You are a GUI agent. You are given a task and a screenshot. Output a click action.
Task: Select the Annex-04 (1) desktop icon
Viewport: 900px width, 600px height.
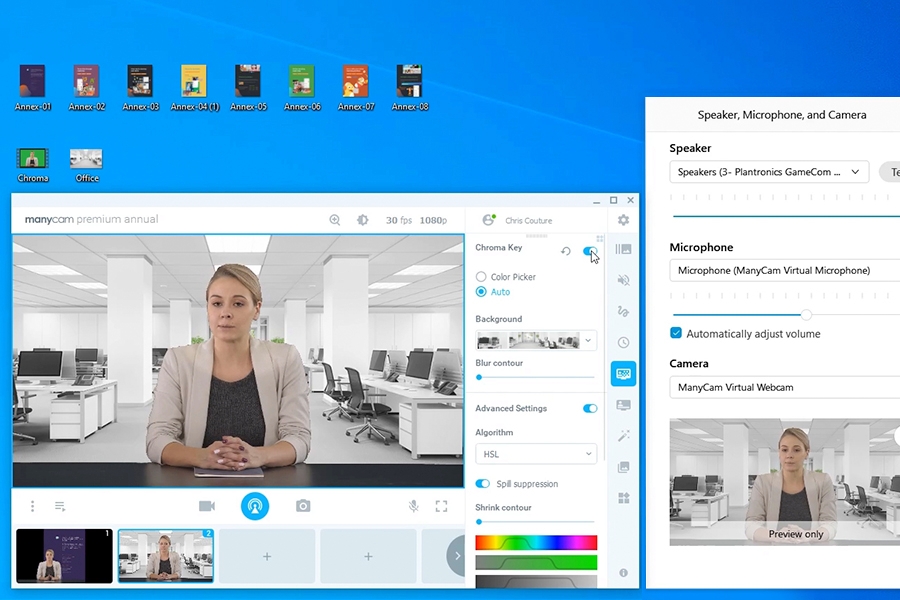(195, 87)
